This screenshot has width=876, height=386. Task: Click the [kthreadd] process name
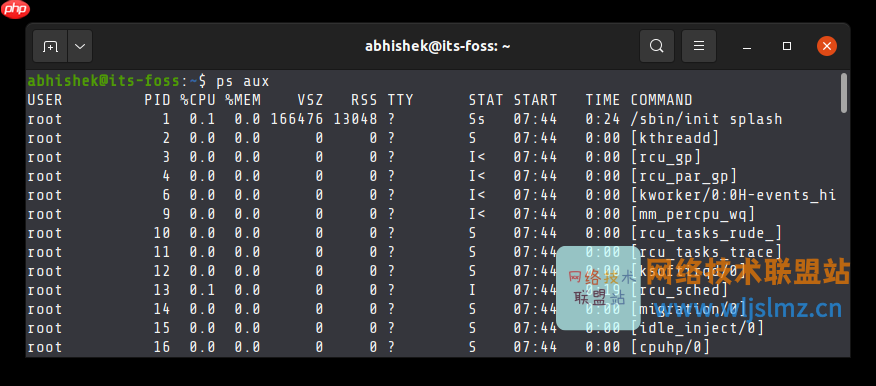[x=675, y=138]
